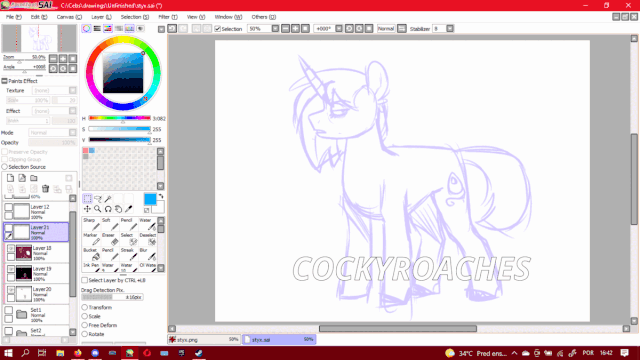The height and width of the screenshot is (360, 640).
Task: Open the zoom percentage dropdown
Action: click(275, 29)
